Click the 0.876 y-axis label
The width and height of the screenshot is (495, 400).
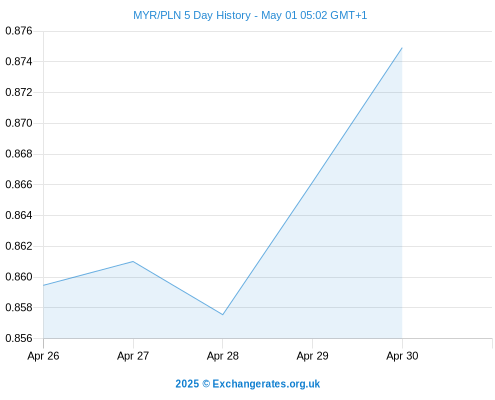[19, 31]
